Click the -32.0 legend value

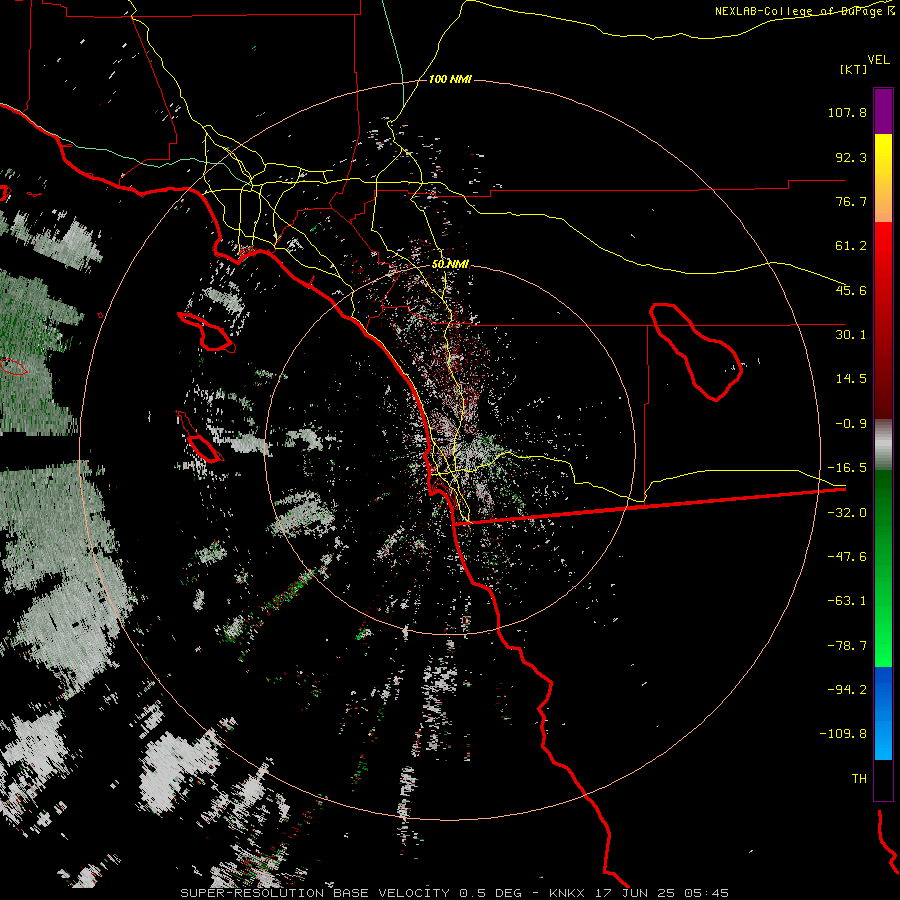pos(847,513)
